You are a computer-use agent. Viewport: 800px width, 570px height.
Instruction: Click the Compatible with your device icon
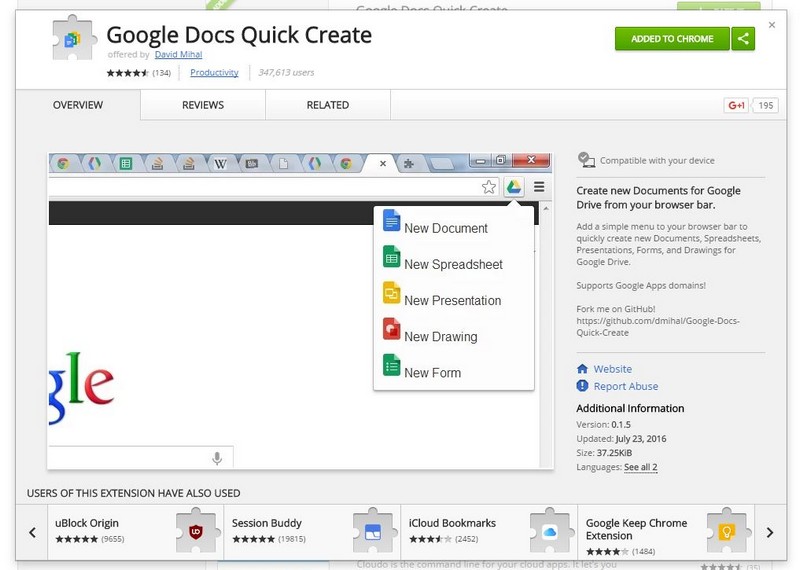click(x=586, y=160)
